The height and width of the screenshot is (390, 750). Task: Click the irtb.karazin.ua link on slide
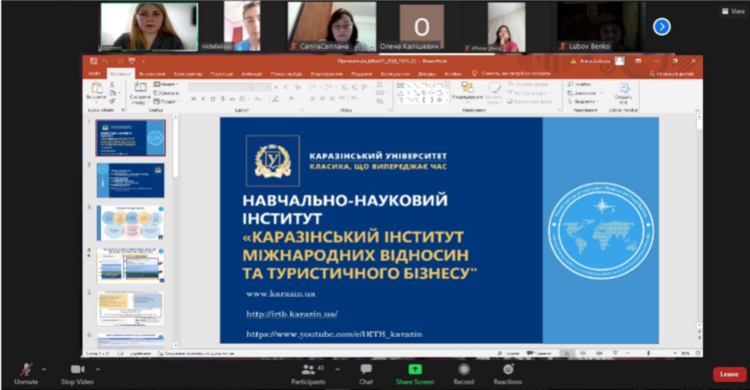pos(292,314)
